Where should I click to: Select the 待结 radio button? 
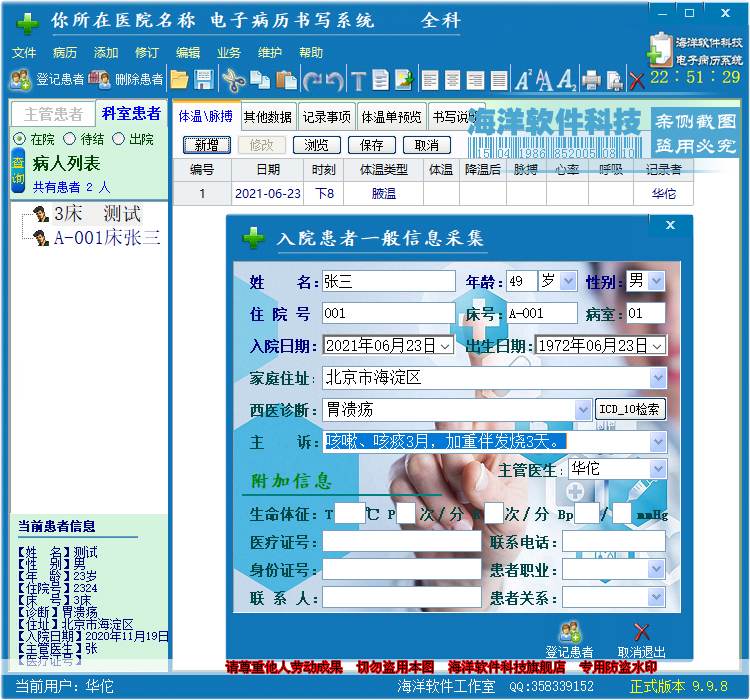pyautogui.click(x=70, y=139)
